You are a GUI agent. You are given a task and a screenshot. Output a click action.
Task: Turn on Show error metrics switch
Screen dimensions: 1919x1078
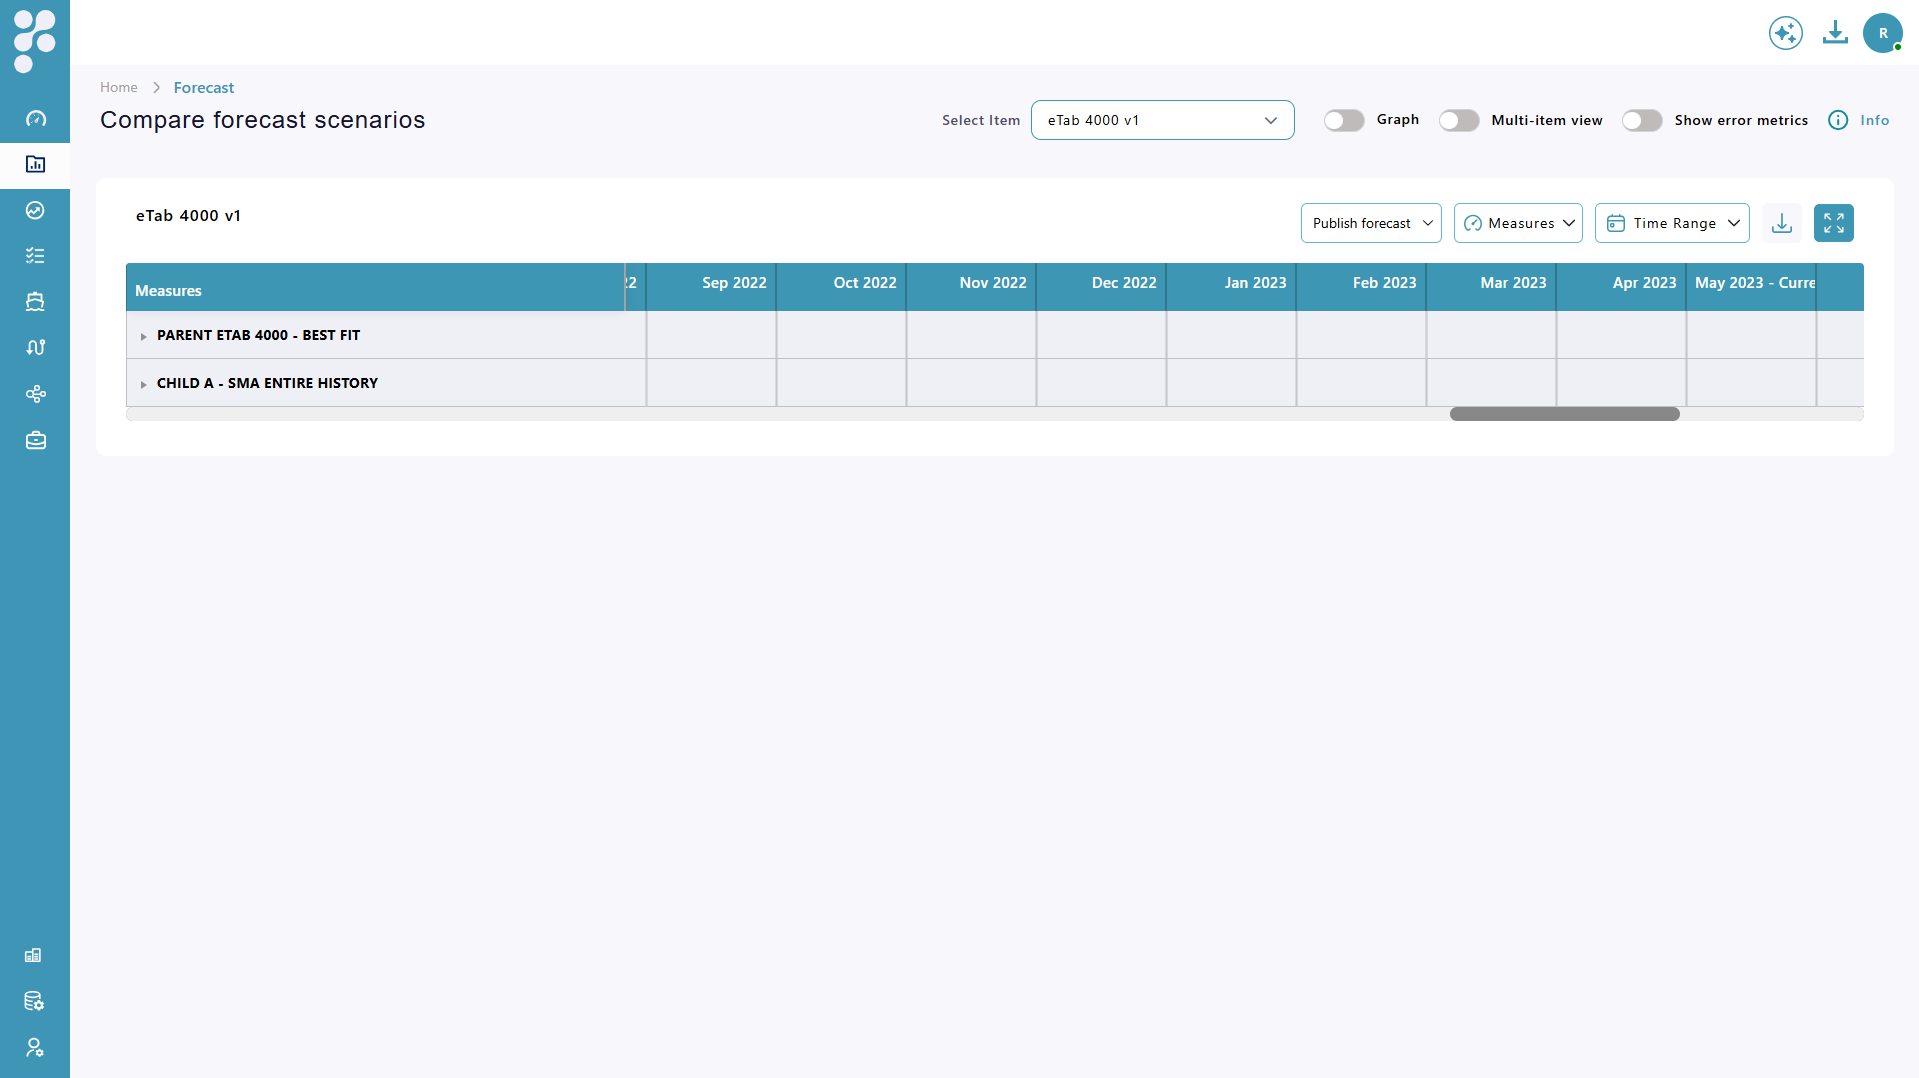click(1642, 120)
